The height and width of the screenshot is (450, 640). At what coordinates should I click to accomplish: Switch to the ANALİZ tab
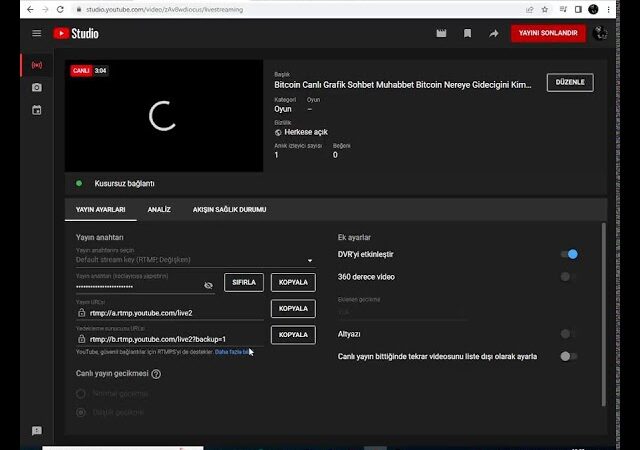159,210
